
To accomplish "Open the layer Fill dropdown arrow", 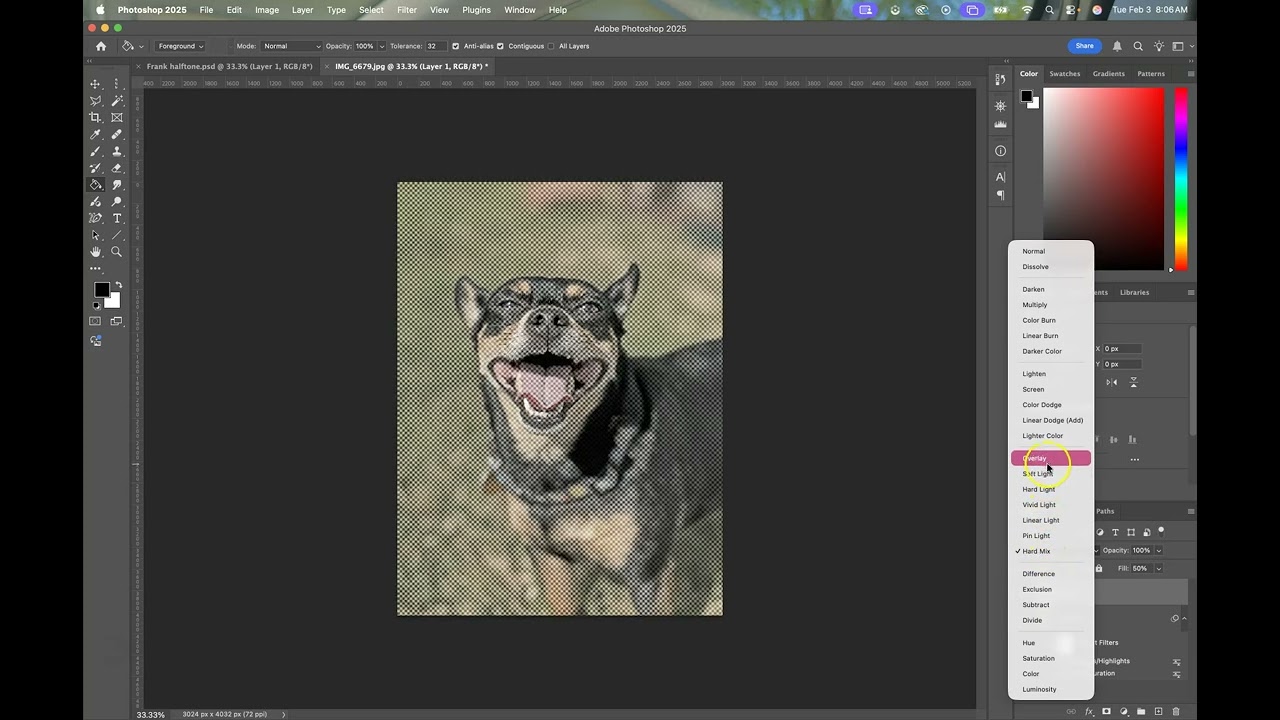I will (x=1159, y=568).
